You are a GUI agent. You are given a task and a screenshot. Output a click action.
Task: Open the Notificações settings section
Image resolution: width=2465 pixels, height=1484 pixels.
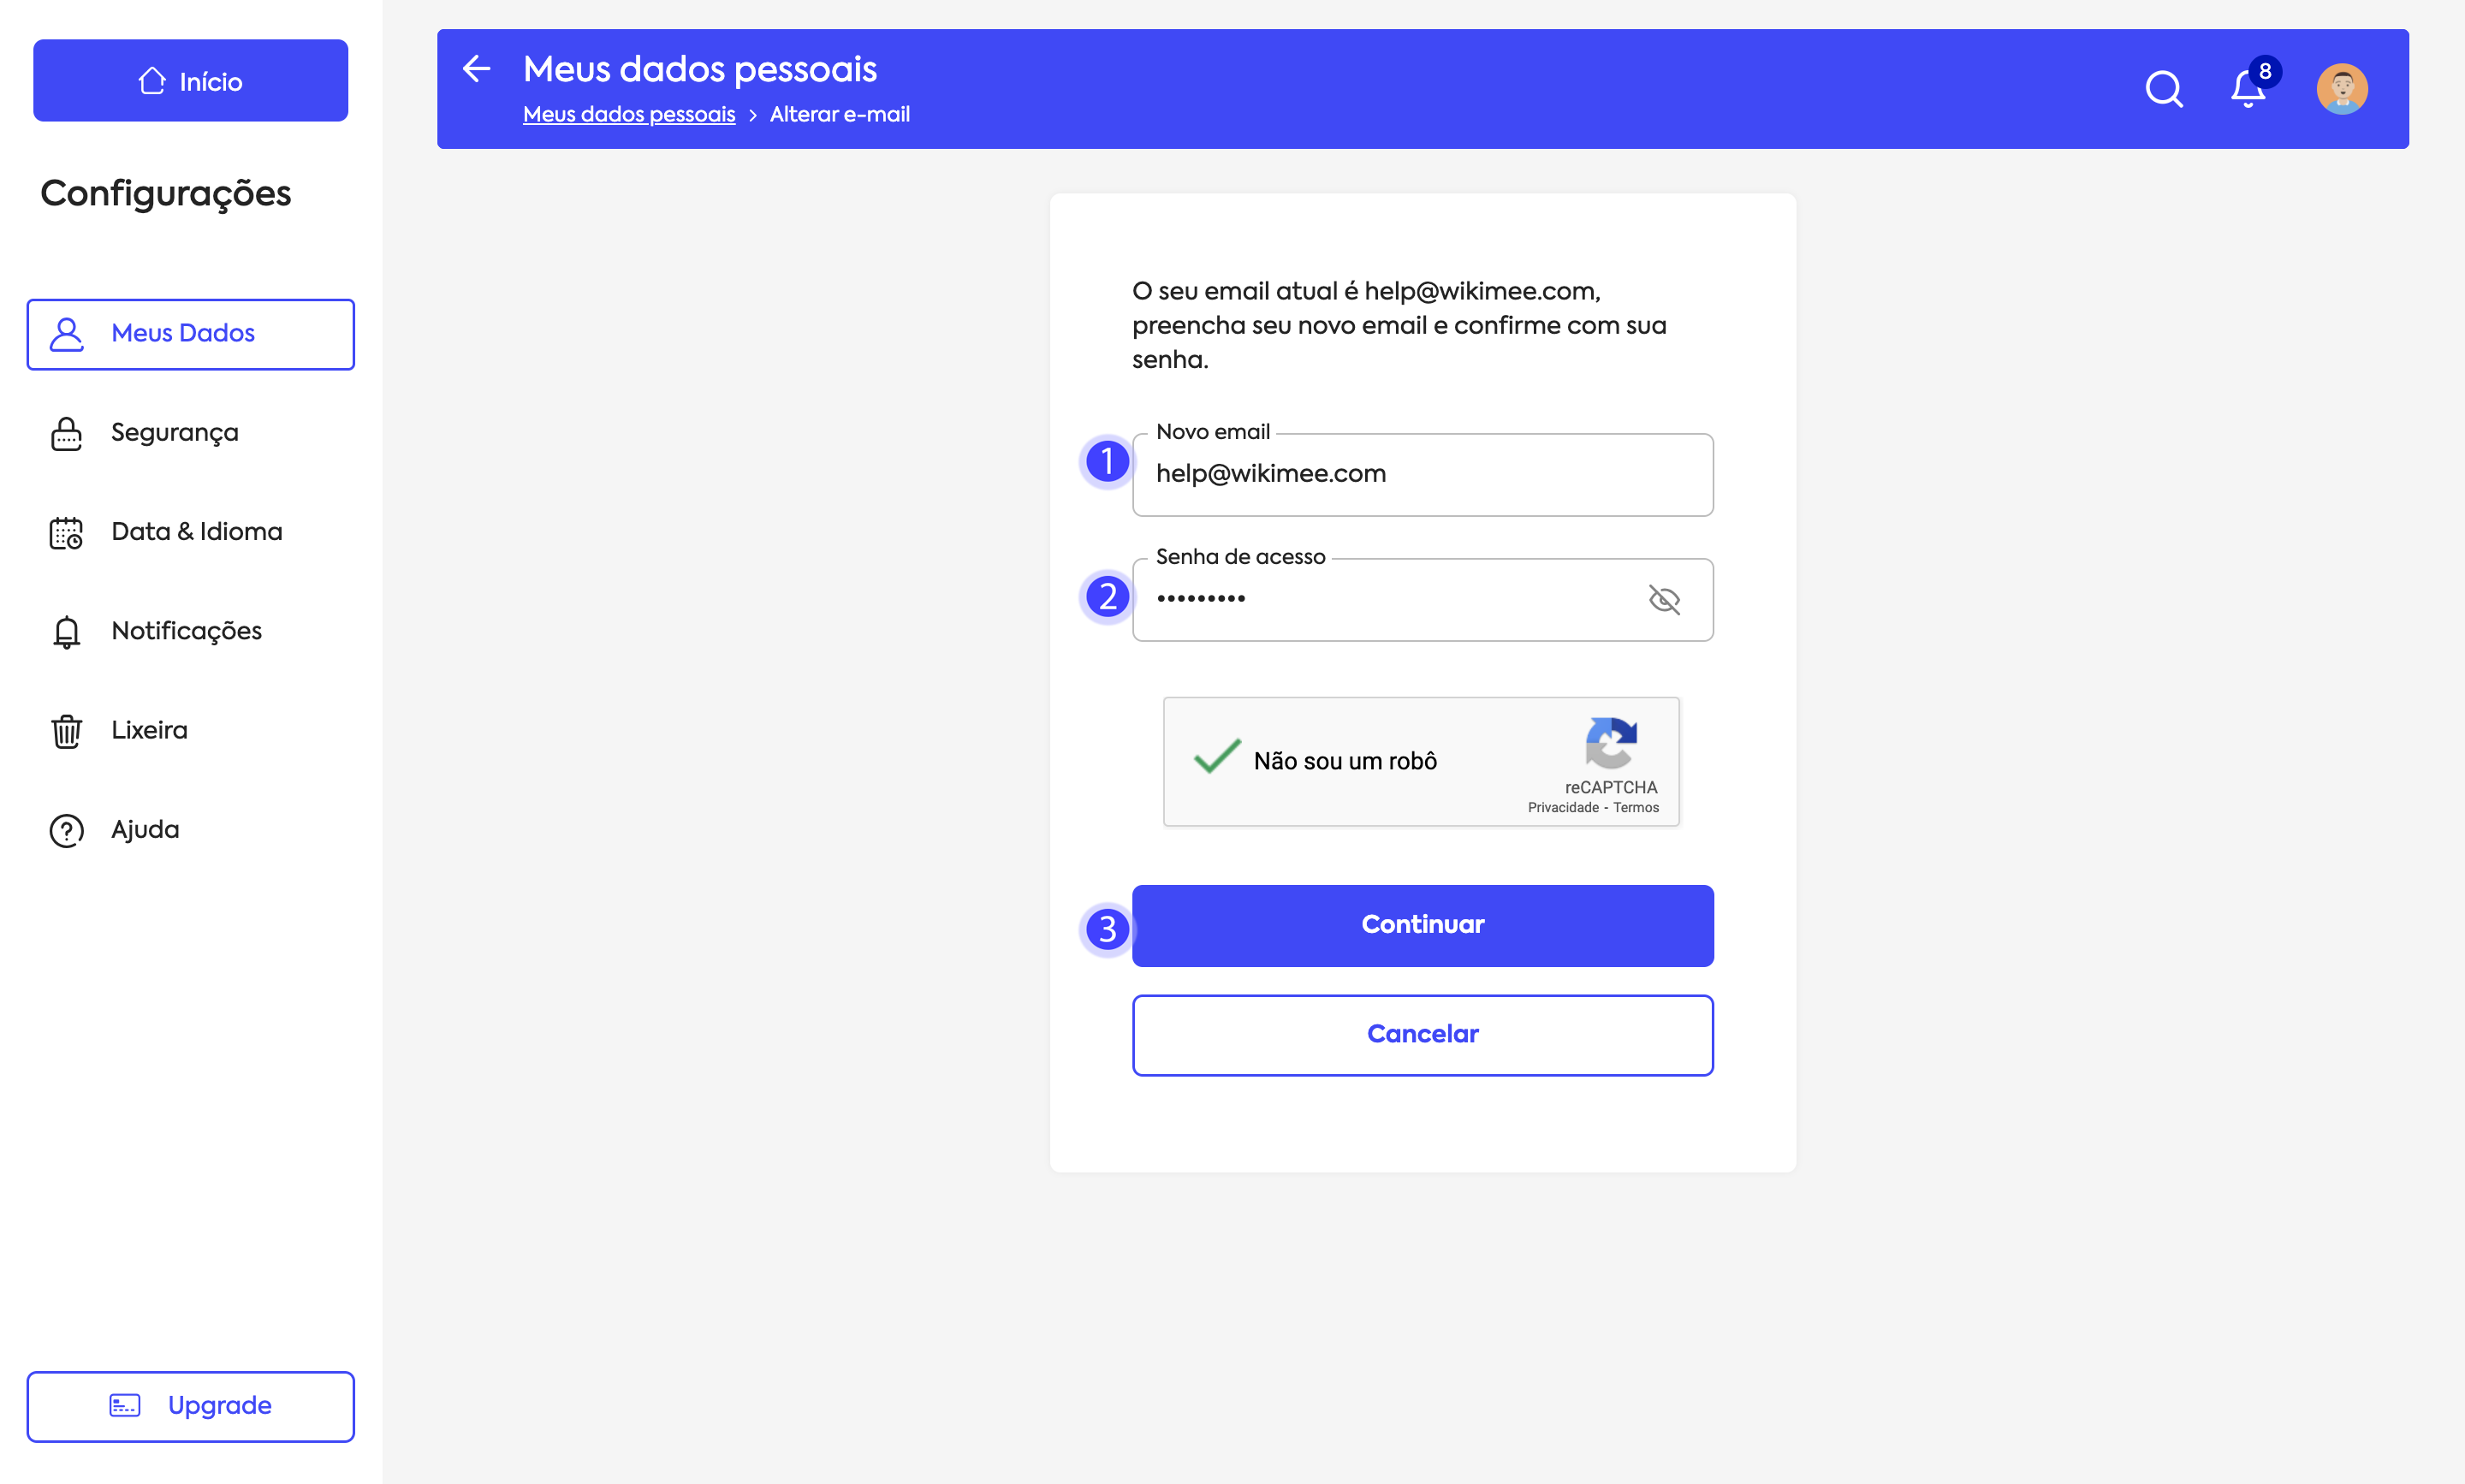[186, 631]
